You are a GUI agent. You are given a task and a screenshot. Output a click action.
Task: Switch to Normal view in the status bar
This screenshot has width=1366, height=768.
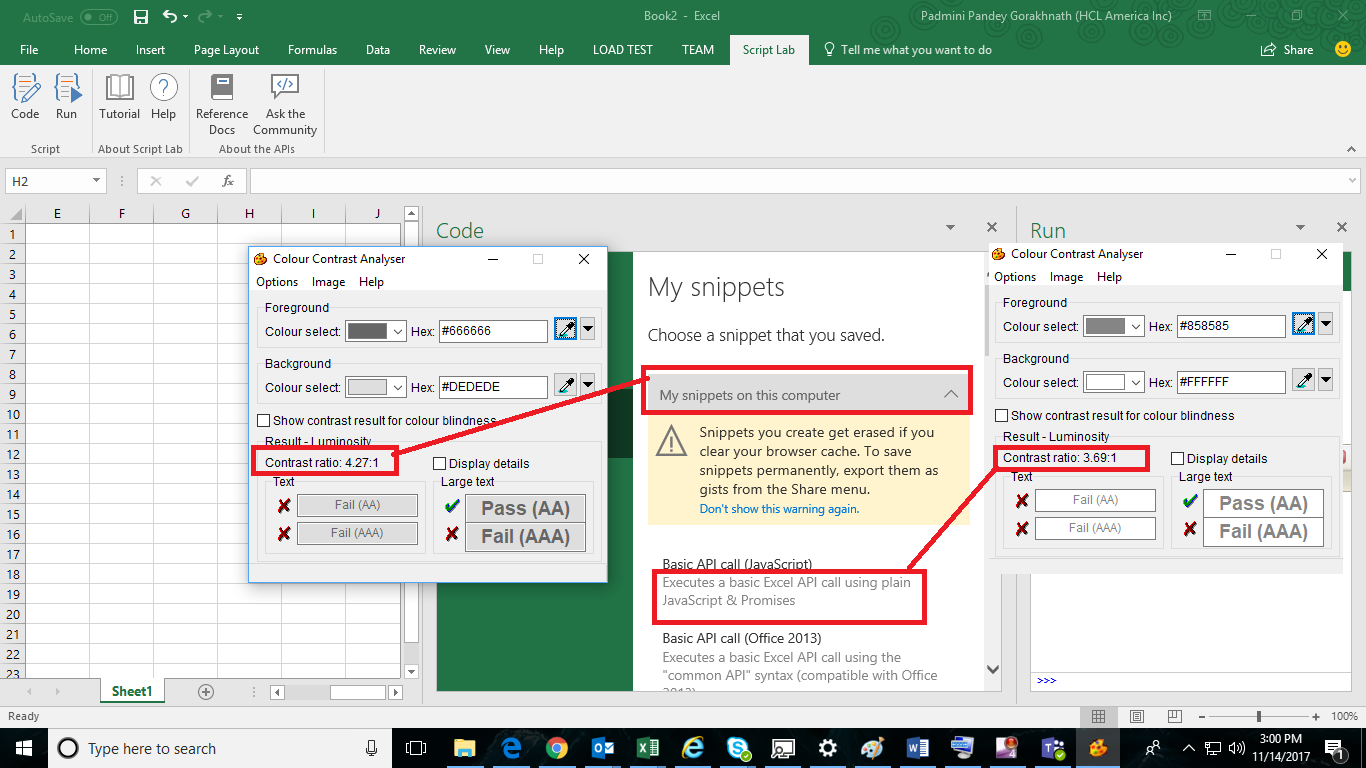tap(1098, 716)
